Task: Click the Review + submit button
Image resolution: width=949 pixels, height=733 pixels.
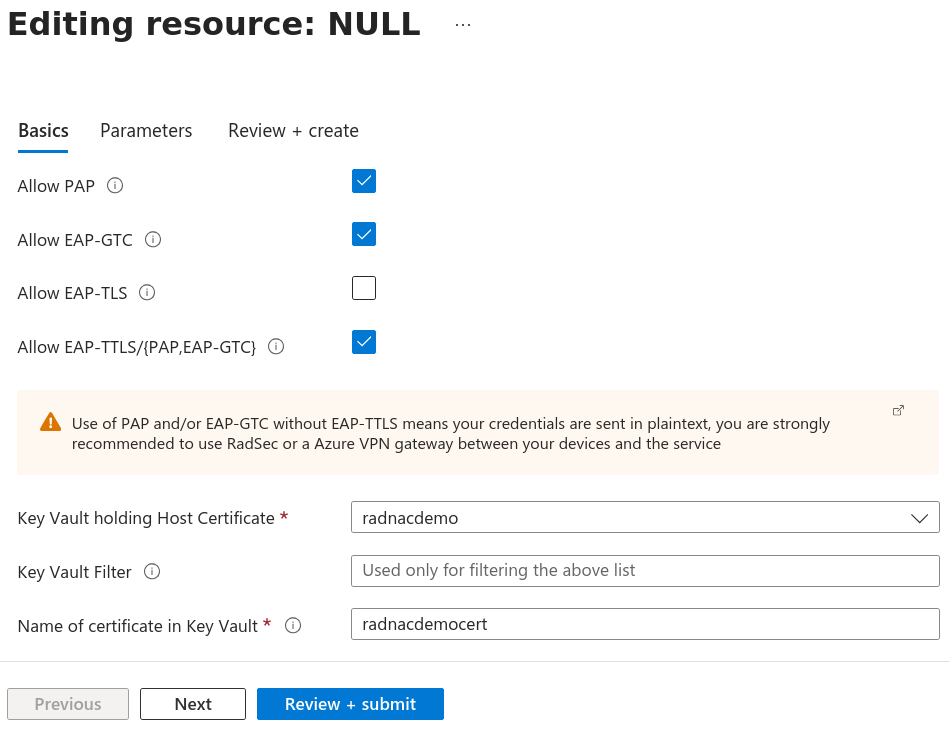Action: click(x=350, y=704)
